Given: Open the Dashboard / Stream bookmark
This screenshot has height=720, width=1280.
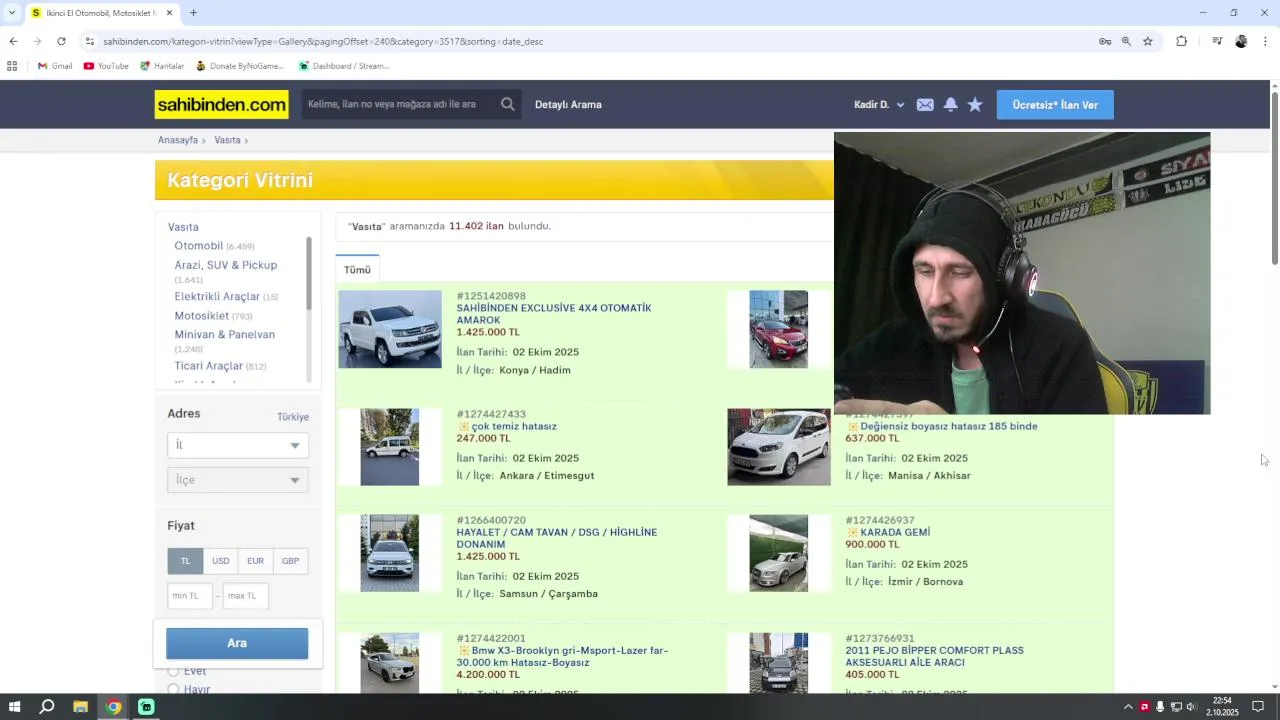Looking at the screenshot, I should 344,66.
